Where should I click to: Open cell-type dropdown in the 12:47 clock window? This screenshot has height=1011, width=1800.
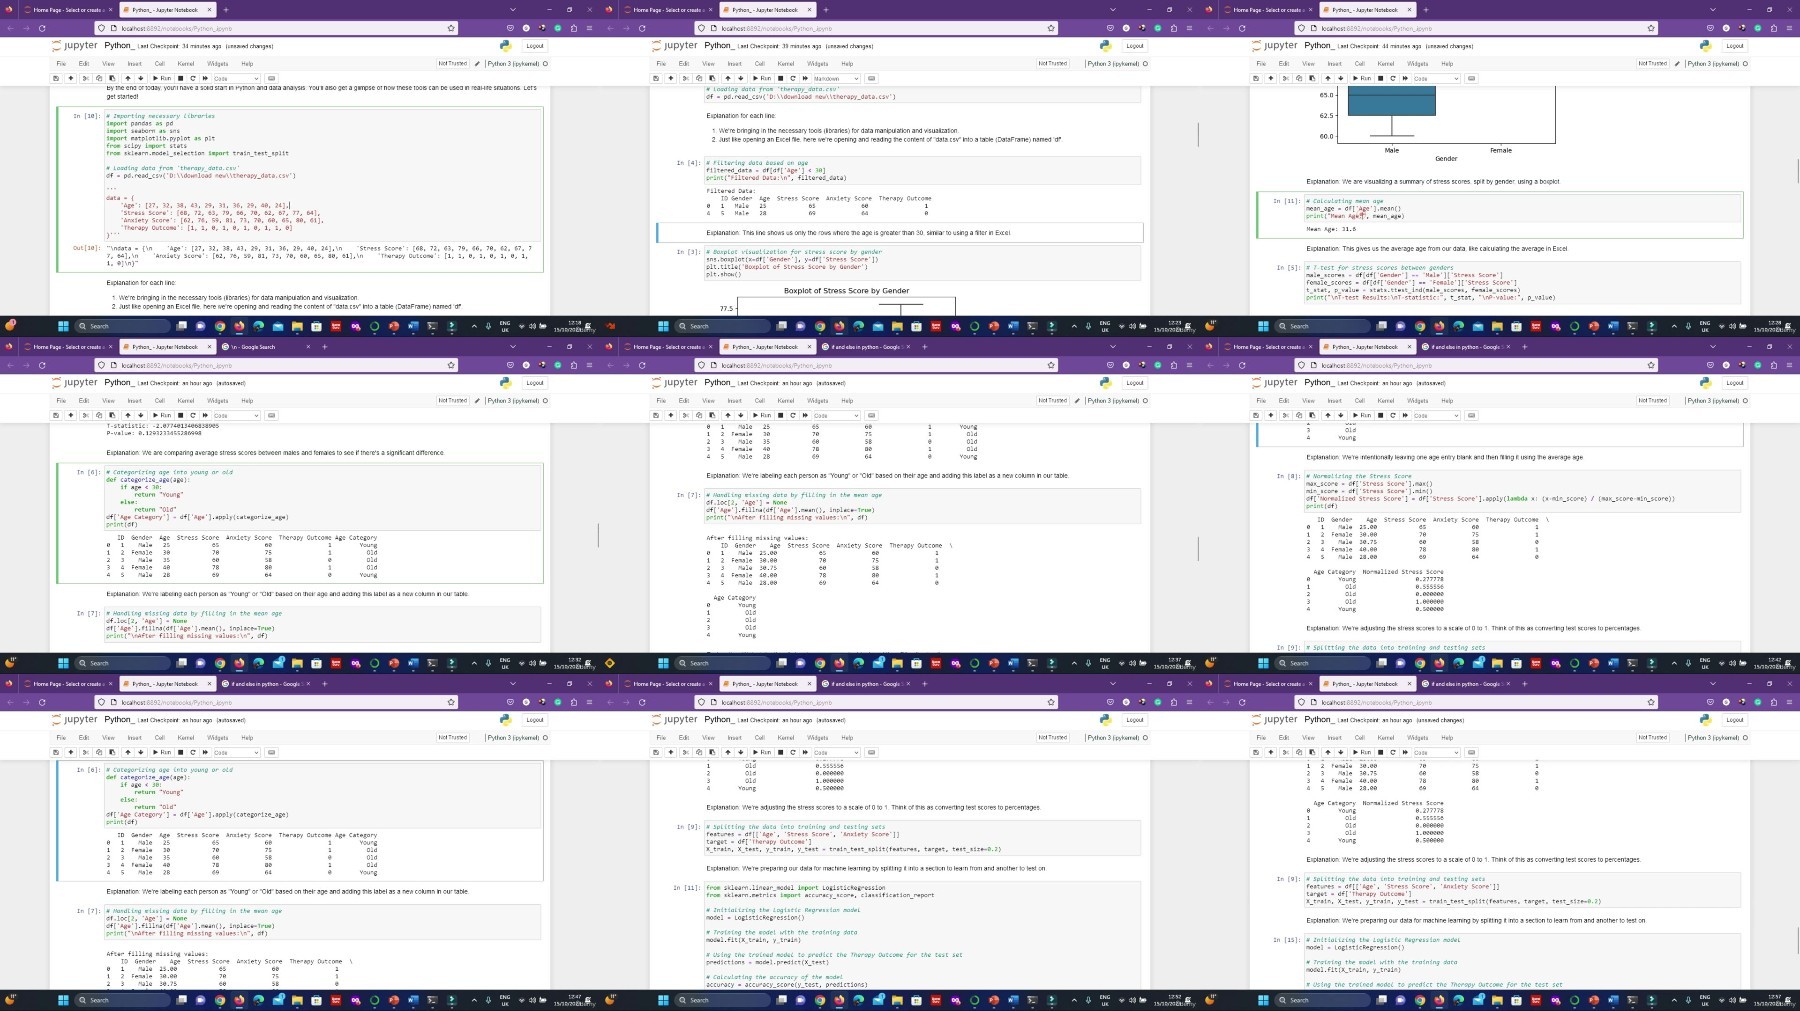[x=237, y=752]
